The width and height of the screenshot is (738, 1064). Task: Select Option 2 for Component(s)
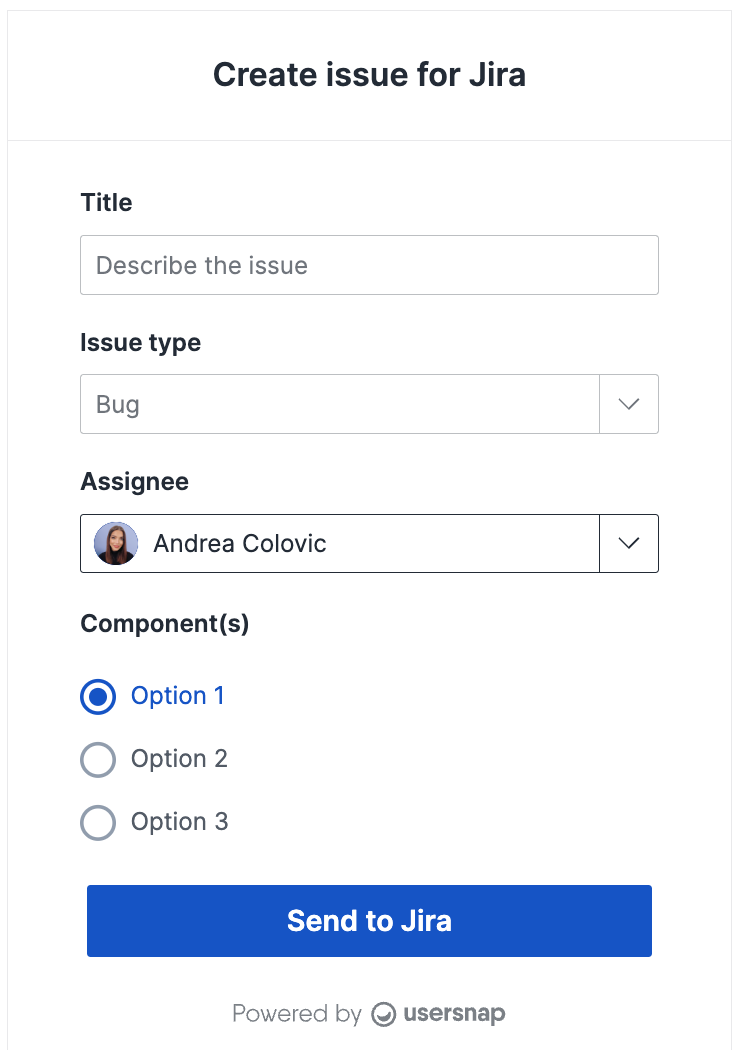click(98, 759)
